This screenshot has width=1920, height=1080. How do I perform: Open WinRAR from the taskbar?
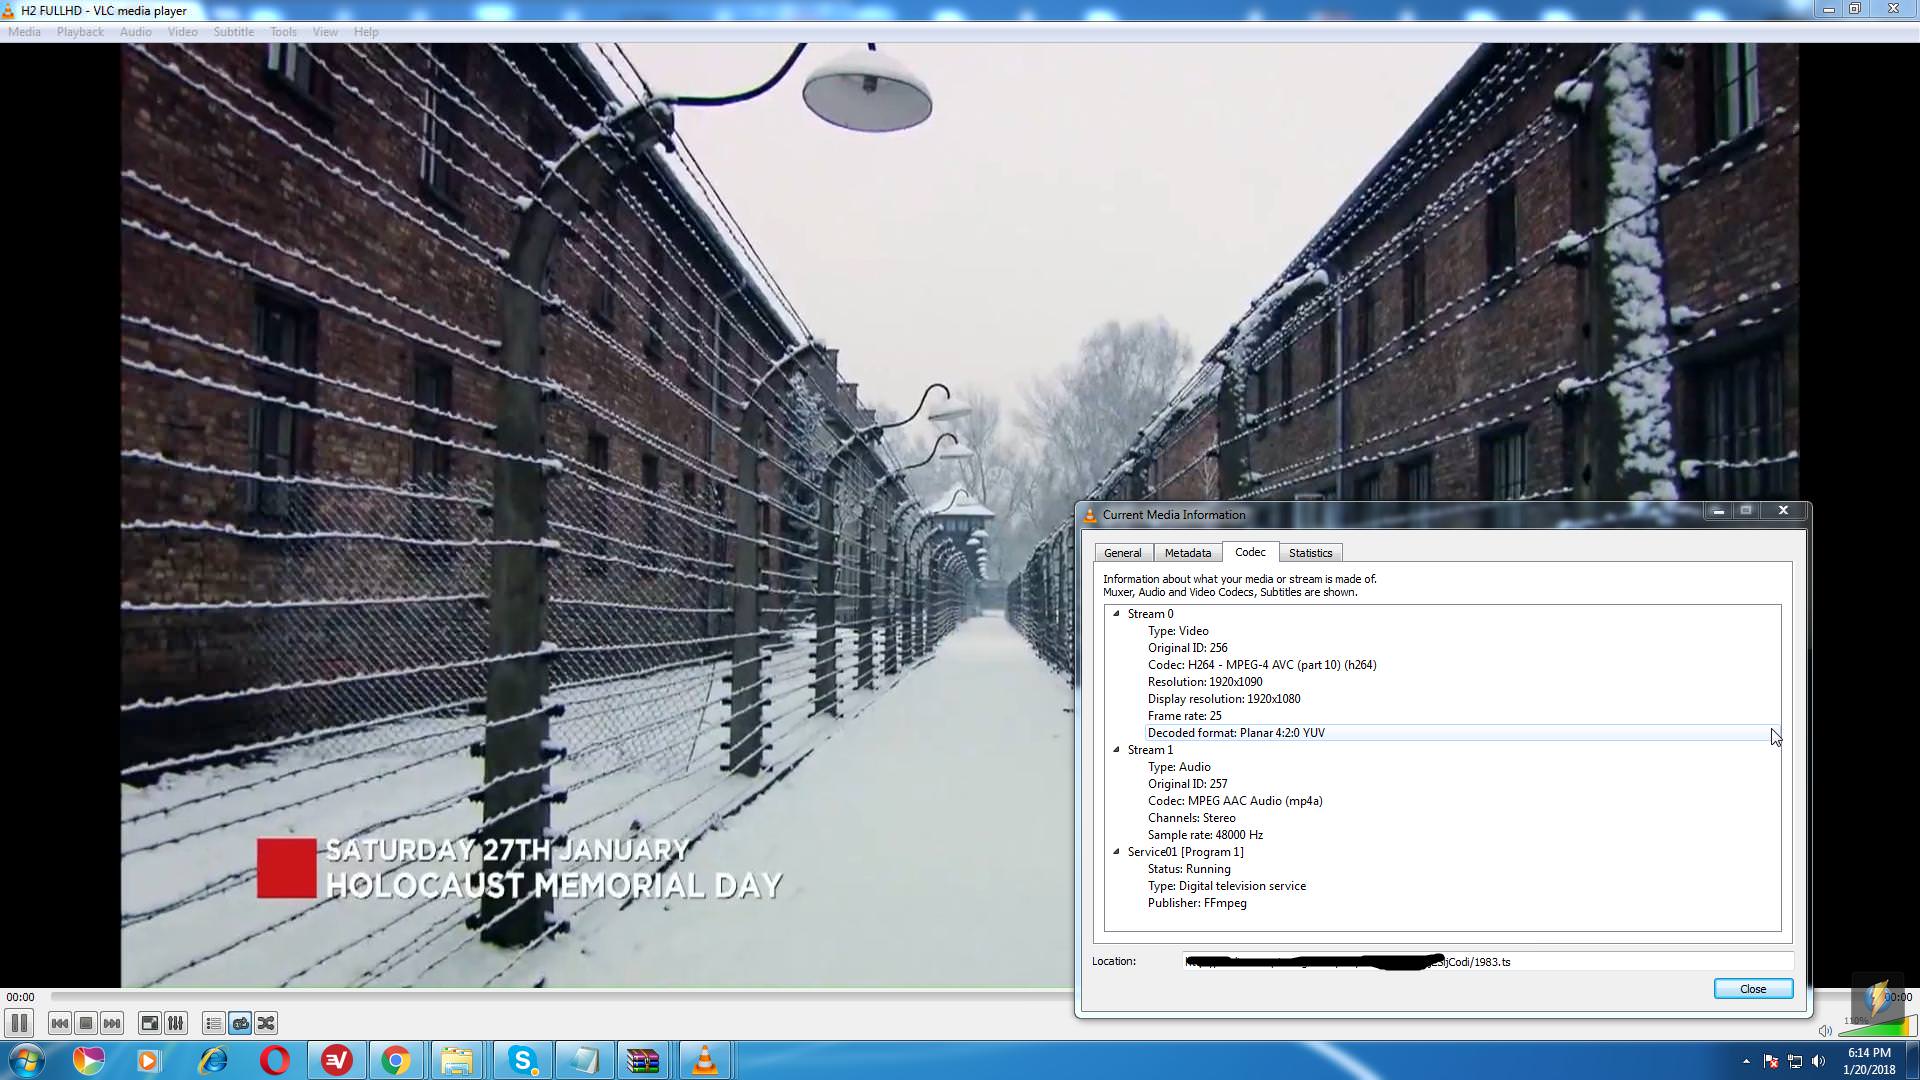pos(642,1060)
